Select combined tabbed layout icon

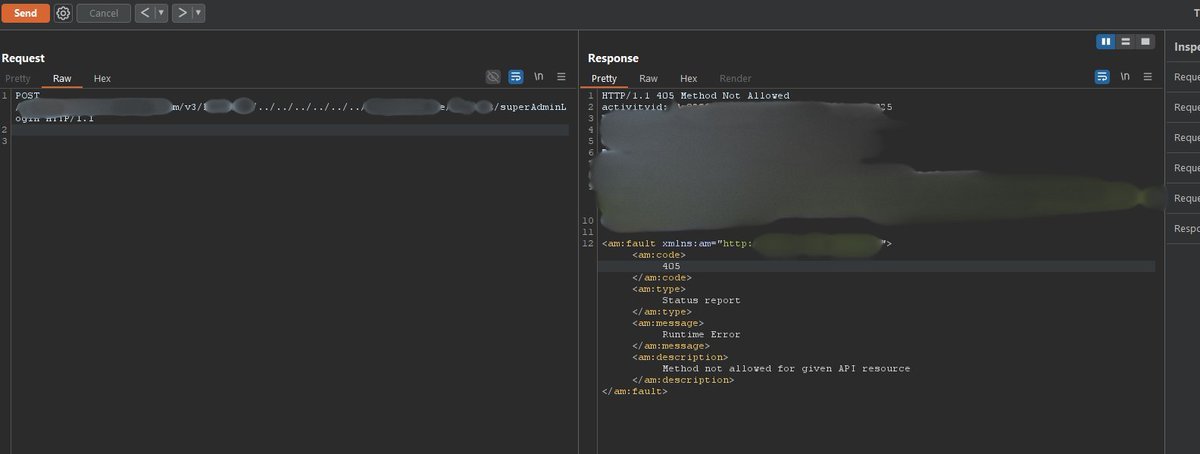coord(1146,42)
